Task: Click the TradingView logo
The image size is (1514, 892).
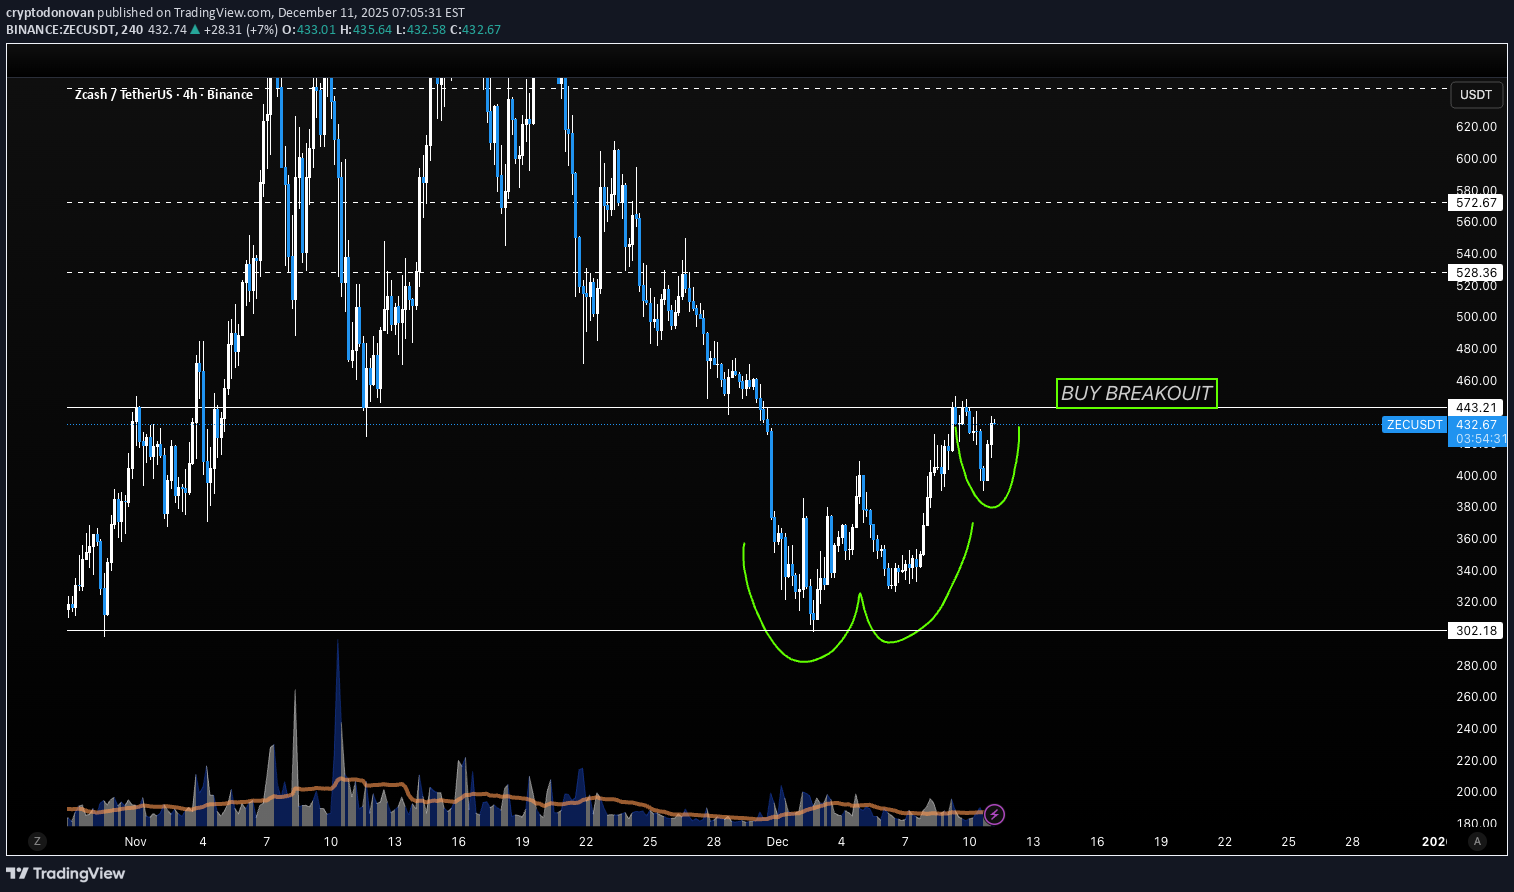Action: (x=66, y=873)
